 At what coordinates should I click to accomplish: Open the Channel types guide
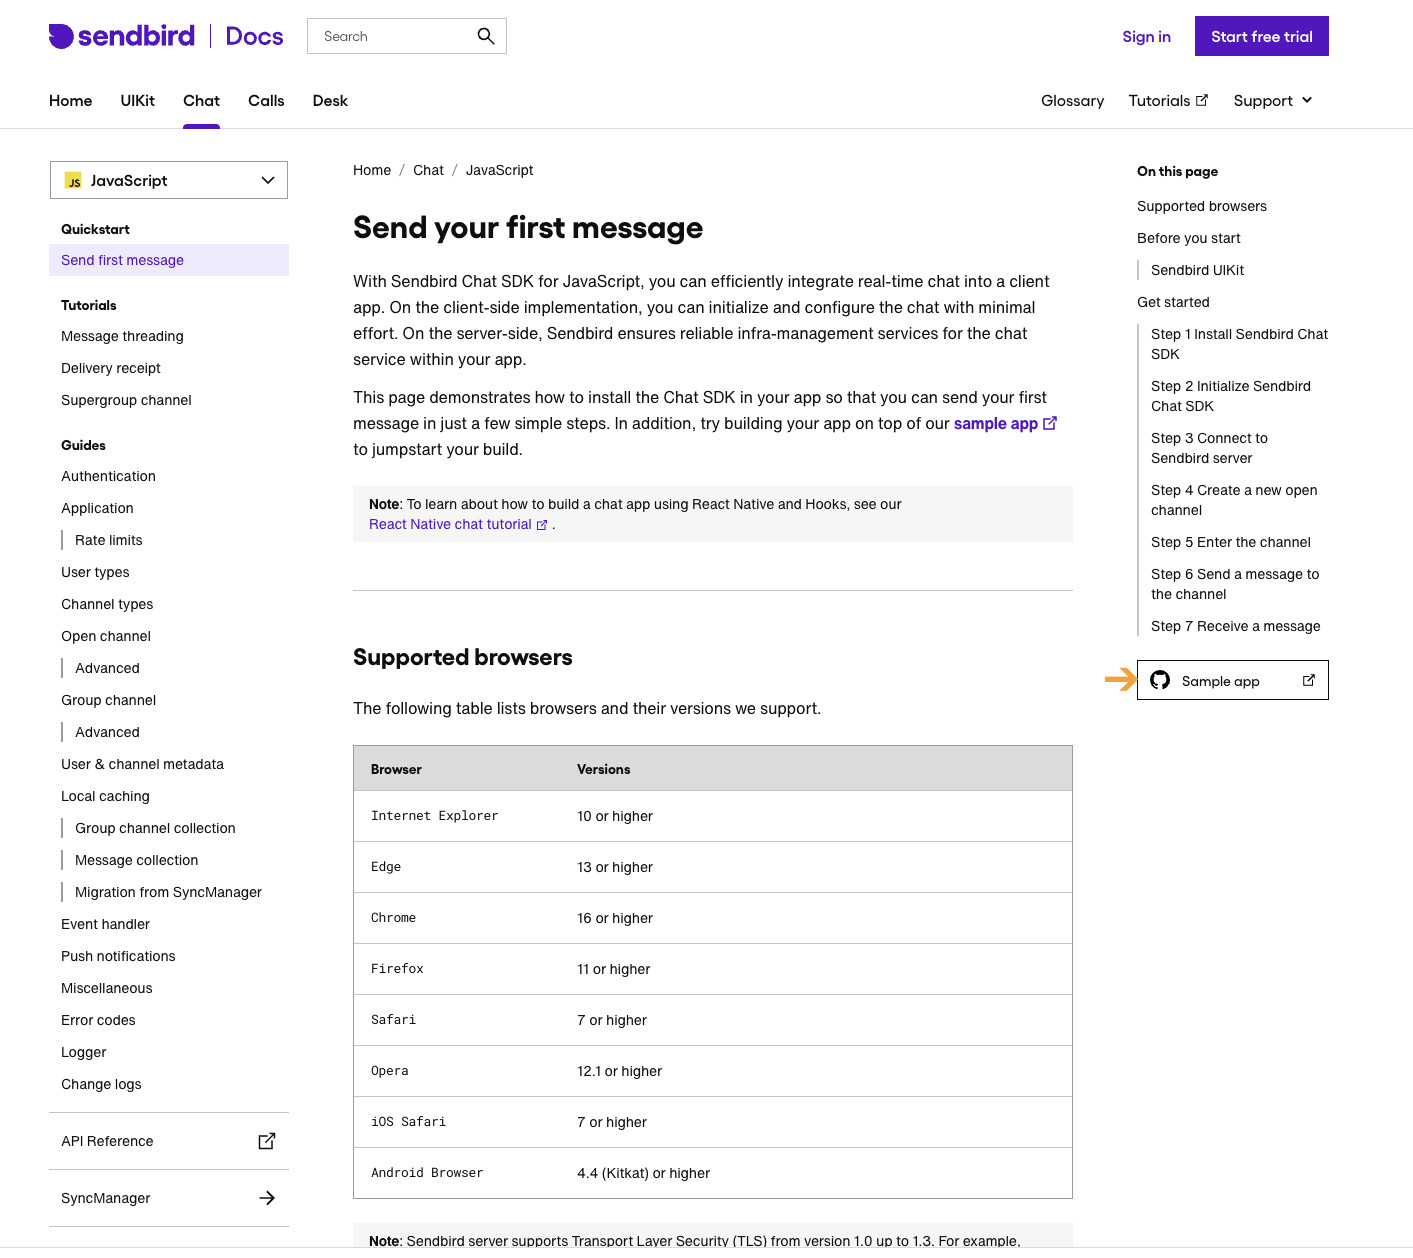point(107,605)
